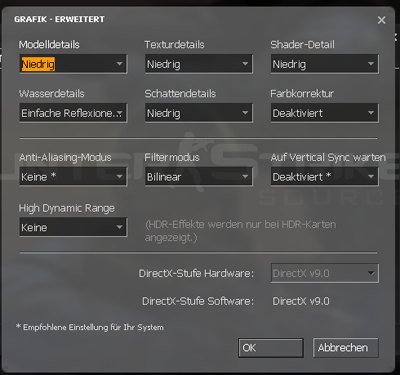Confirm settings with the OK button
This screenshot has width=400, height=375.
[x=271, y=348]
